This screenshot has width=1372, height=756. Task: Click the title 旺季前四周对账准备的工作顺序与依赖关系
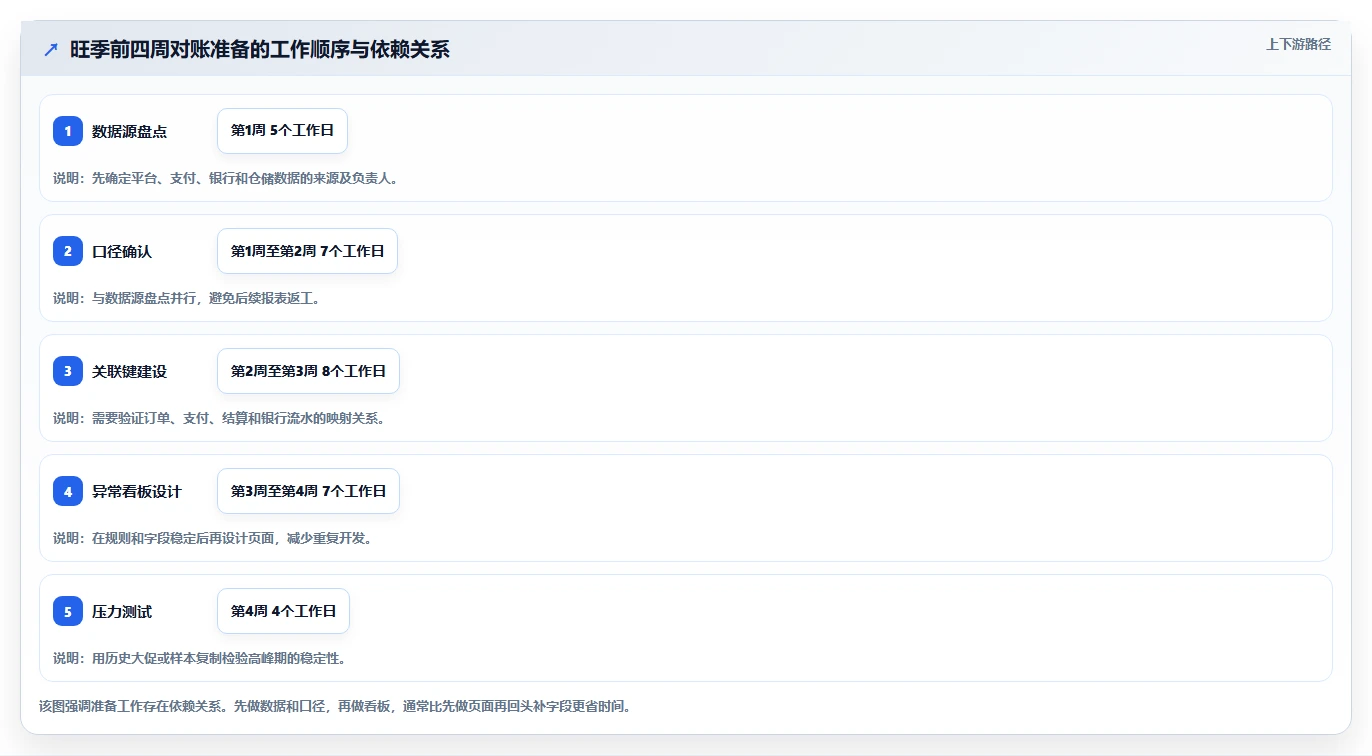click(260, 50)
